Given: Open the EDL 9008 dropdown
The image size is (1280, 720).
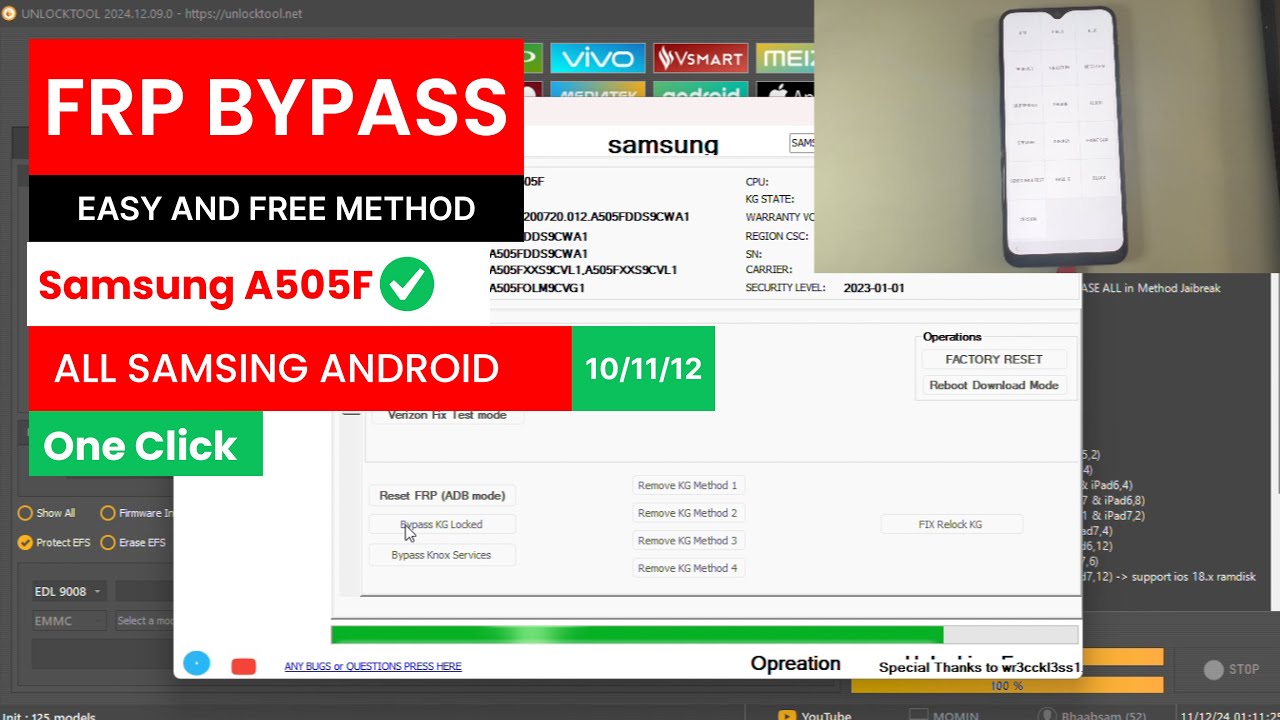Looking at the screenshot, I should pos(68,591).
